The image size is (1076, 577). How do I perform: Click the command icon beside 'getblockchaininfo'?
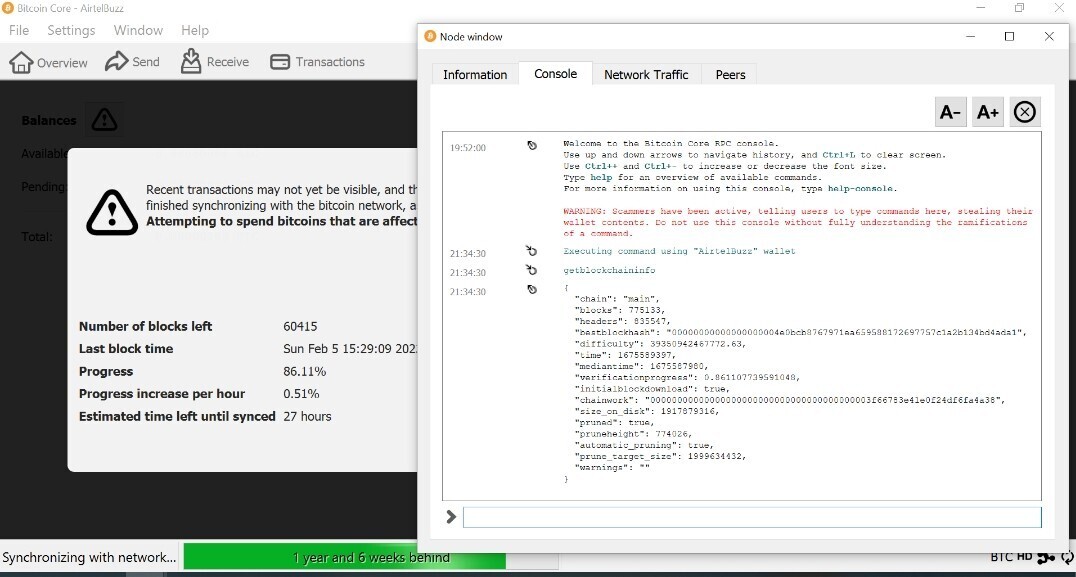pos(531,270)
